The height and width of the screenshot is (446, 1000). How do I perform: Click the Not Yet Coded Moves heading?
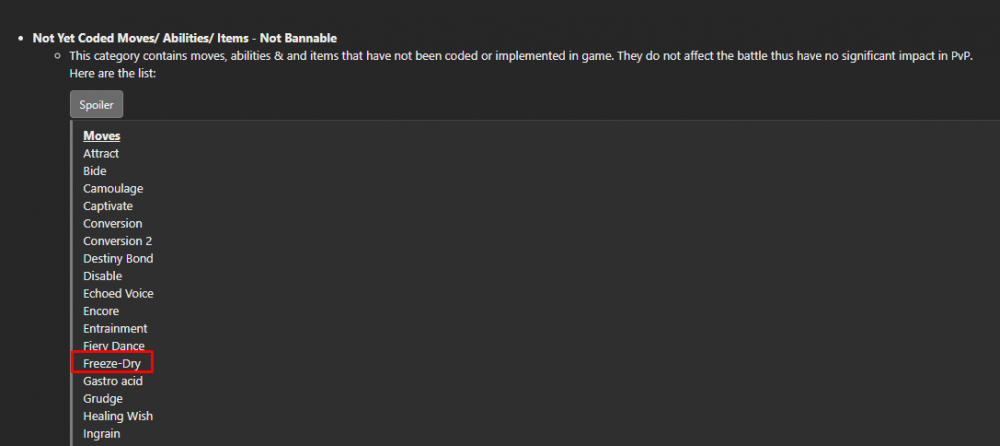184,38
